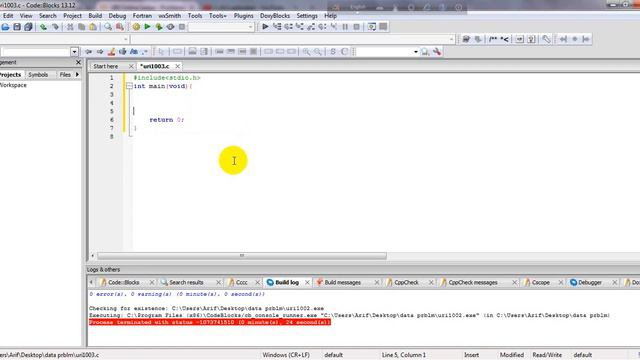The image size is (640, 360).
Task: Click the Open file toolbar icon
Action: click(5, 27)
